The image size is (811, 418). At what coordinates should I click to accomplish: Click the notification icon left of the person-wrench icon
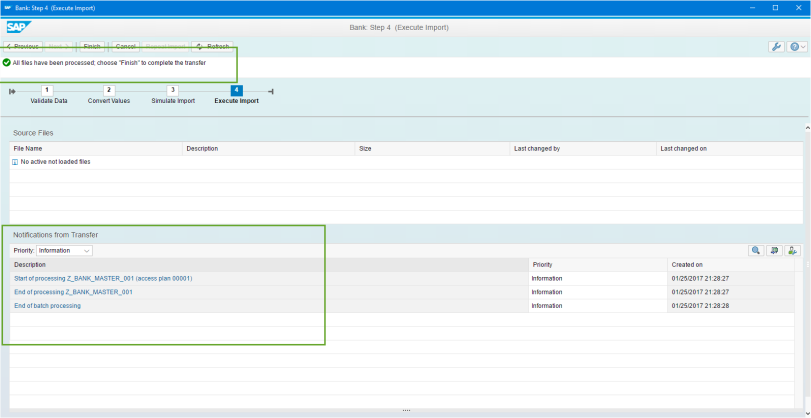coord(774,250)
